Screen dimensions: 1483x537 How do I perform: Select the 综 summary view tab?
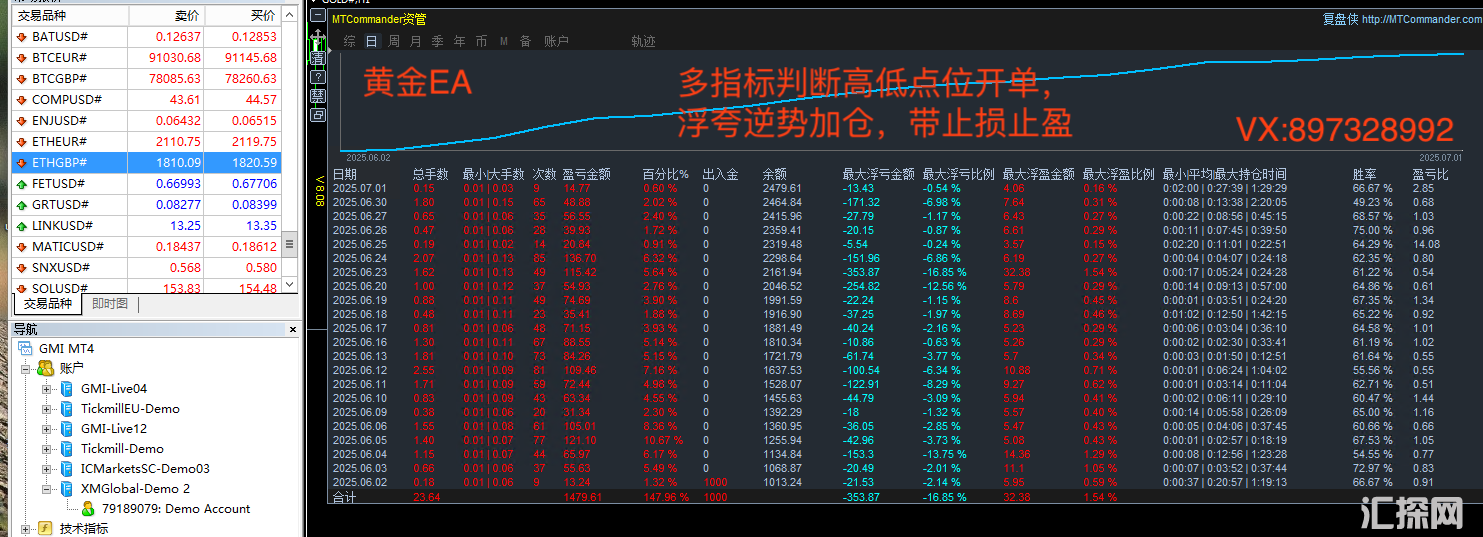[x=349, y=41]
